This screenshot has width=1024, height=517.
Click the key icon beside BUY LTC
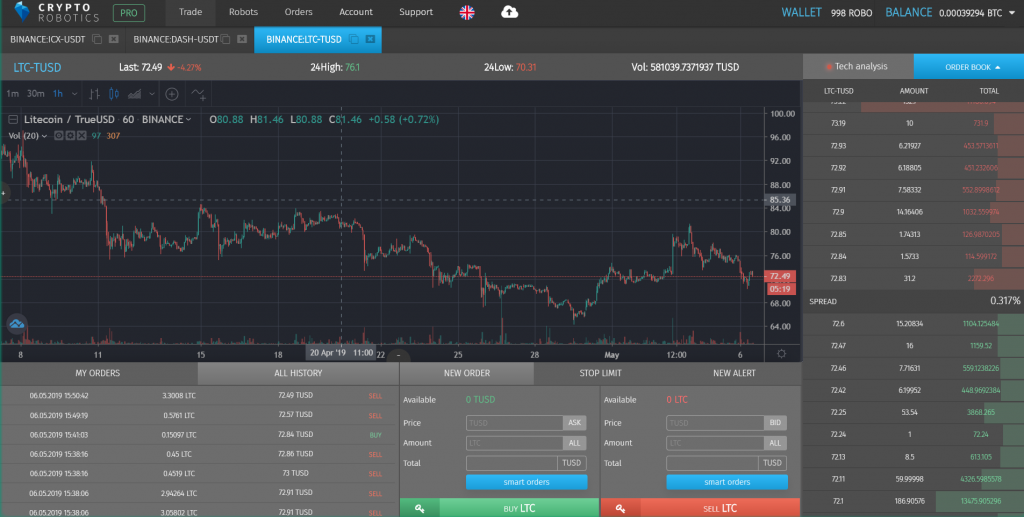420,508
